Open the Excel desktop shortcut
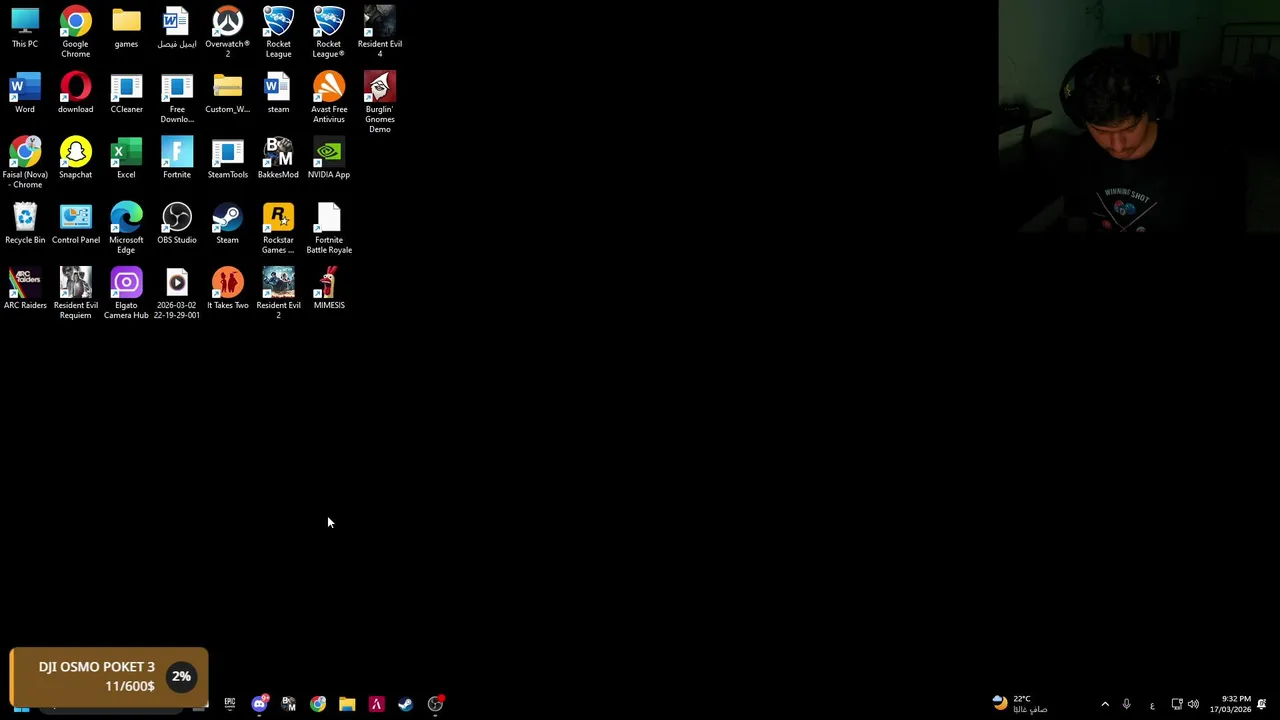Viewport: 1280px width, 720px height. point(126,158)
